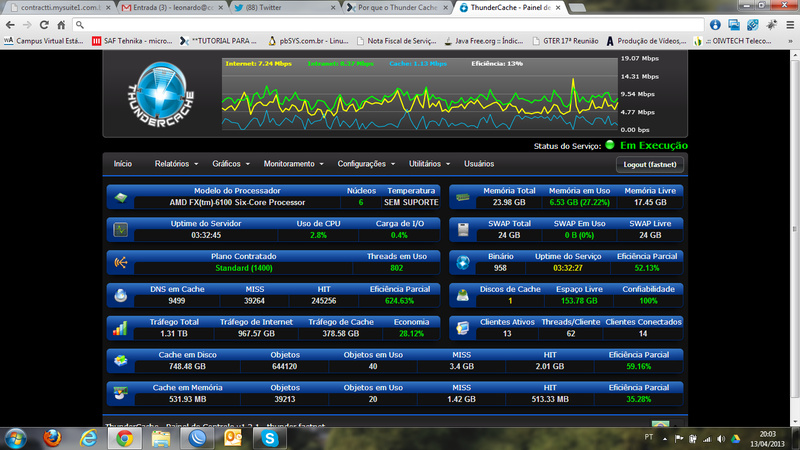Click the PT language indicator
This screenshot has width=800, height=450.
click(x=648, y=437)
